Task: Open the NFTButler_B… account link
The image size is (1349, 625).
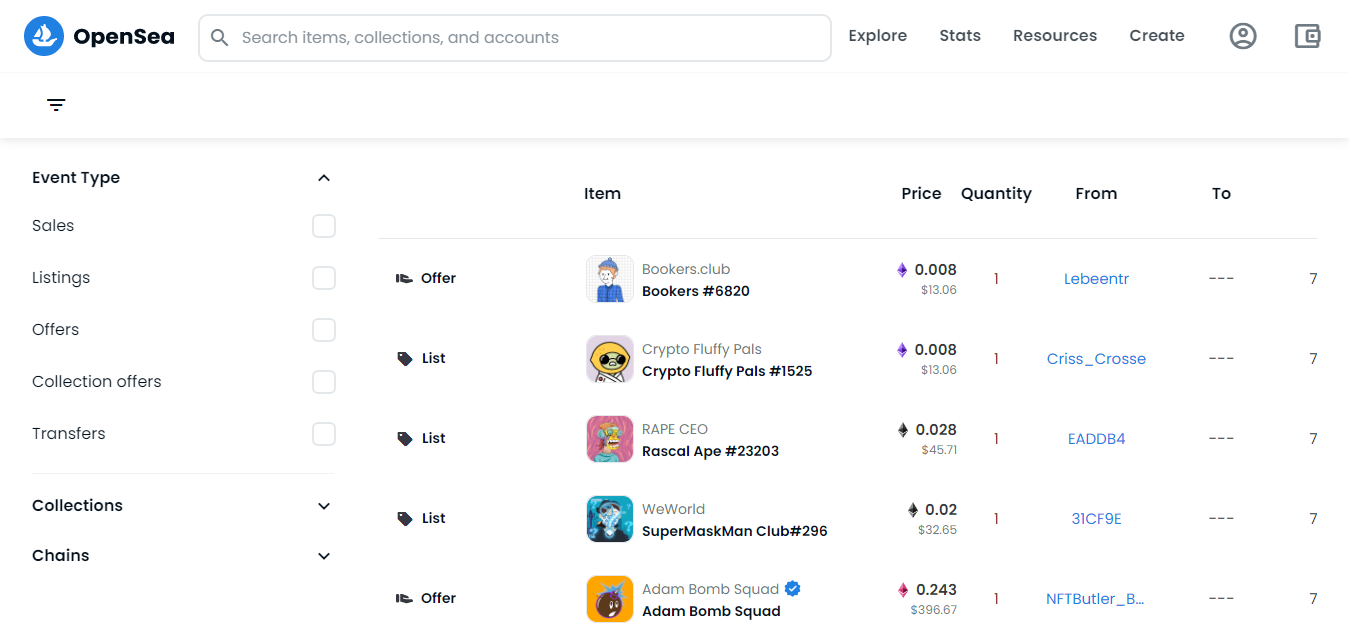Action: point(1095,599)
